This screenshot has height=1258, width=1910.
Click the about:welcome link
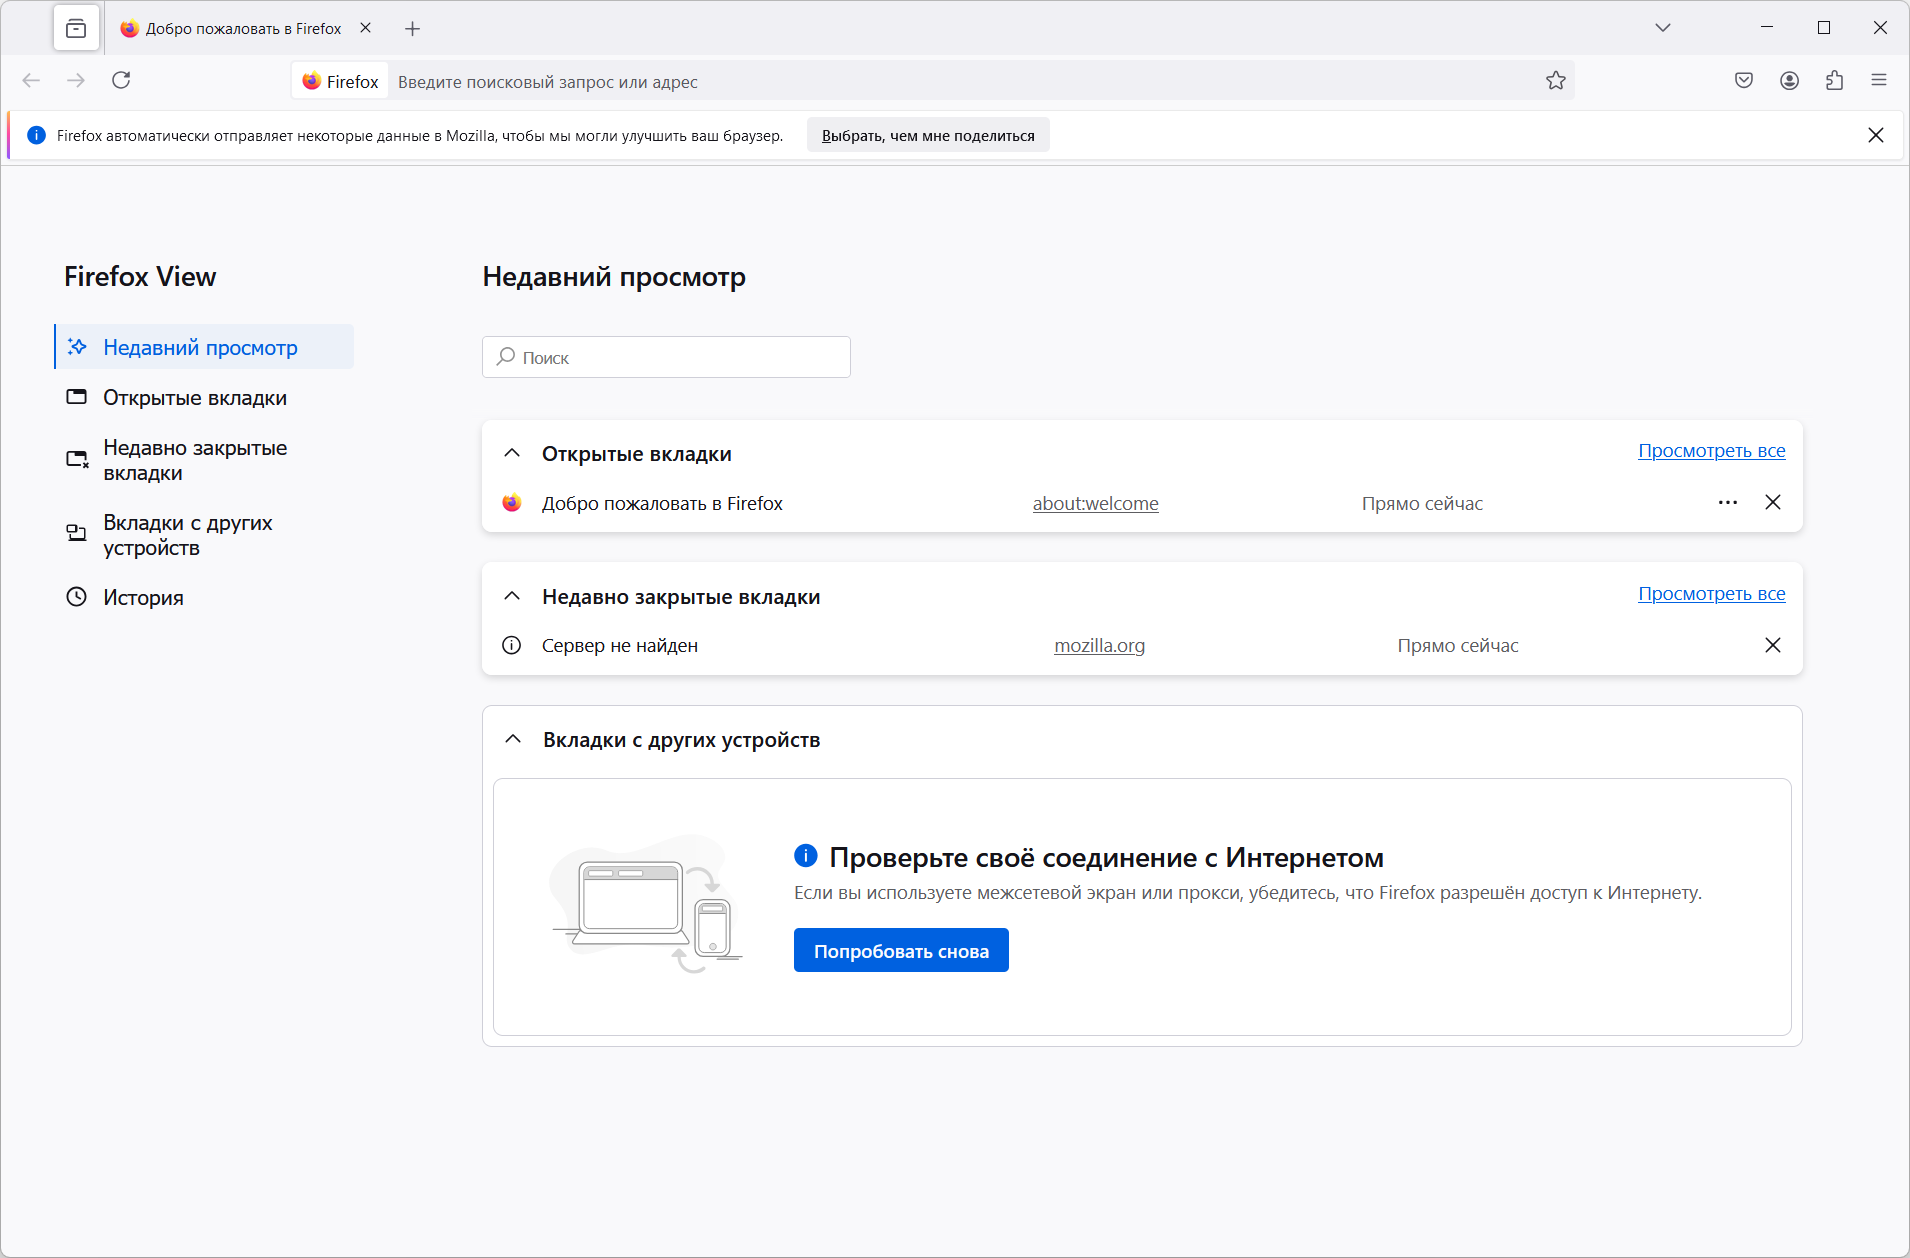click(1095, 503)
